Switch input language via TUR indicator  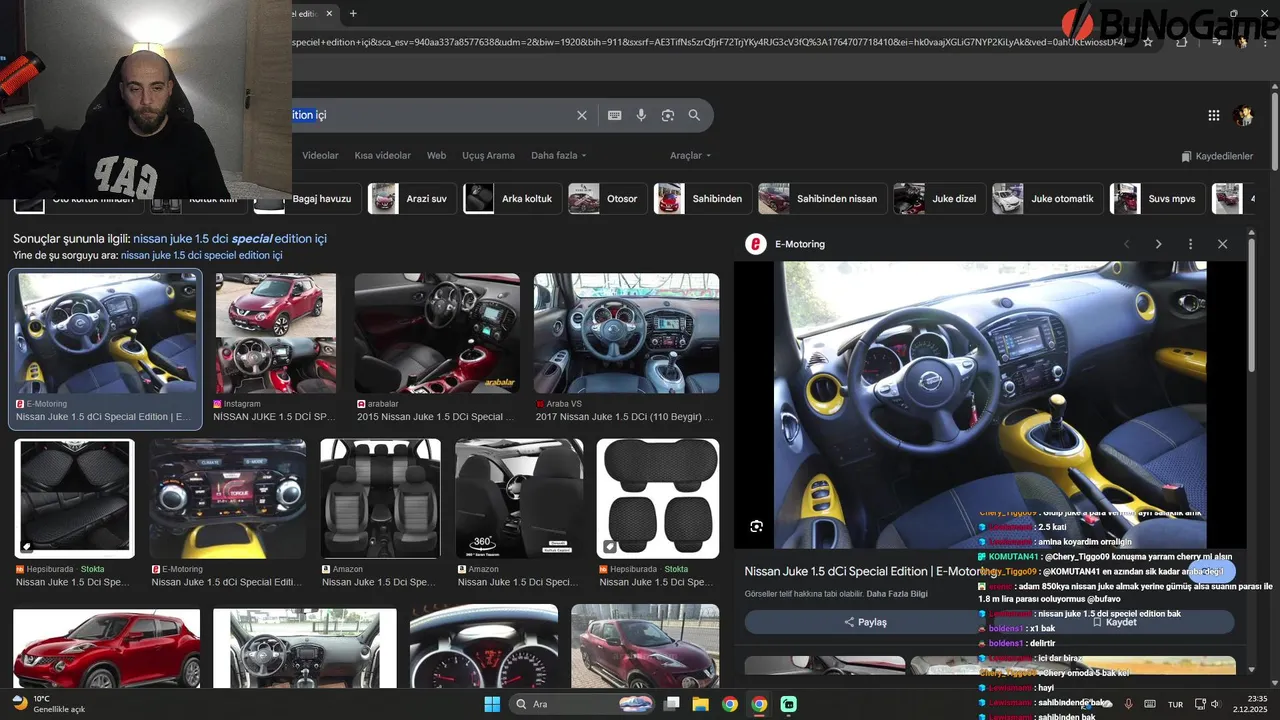click(1176, 704)
